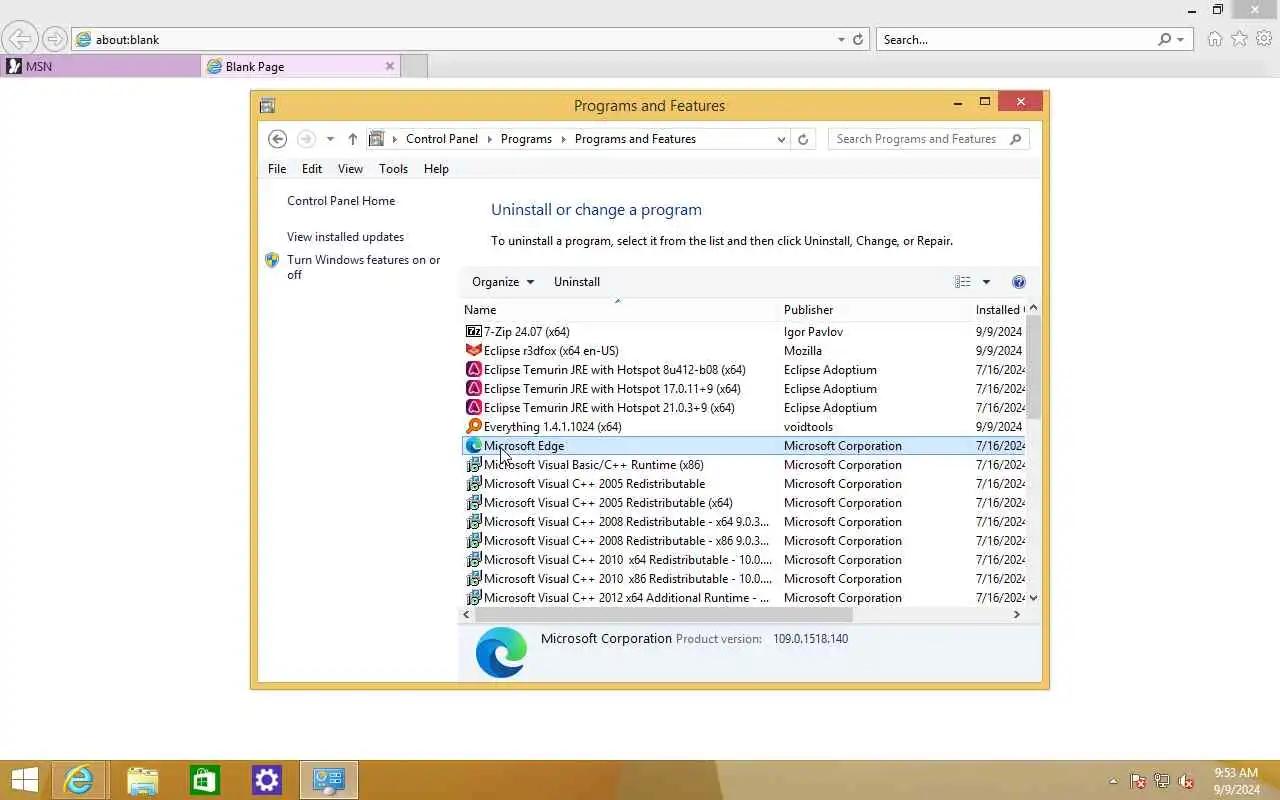Select the Everything 1.4.1.1024 search icon

(x=474, y=426)
